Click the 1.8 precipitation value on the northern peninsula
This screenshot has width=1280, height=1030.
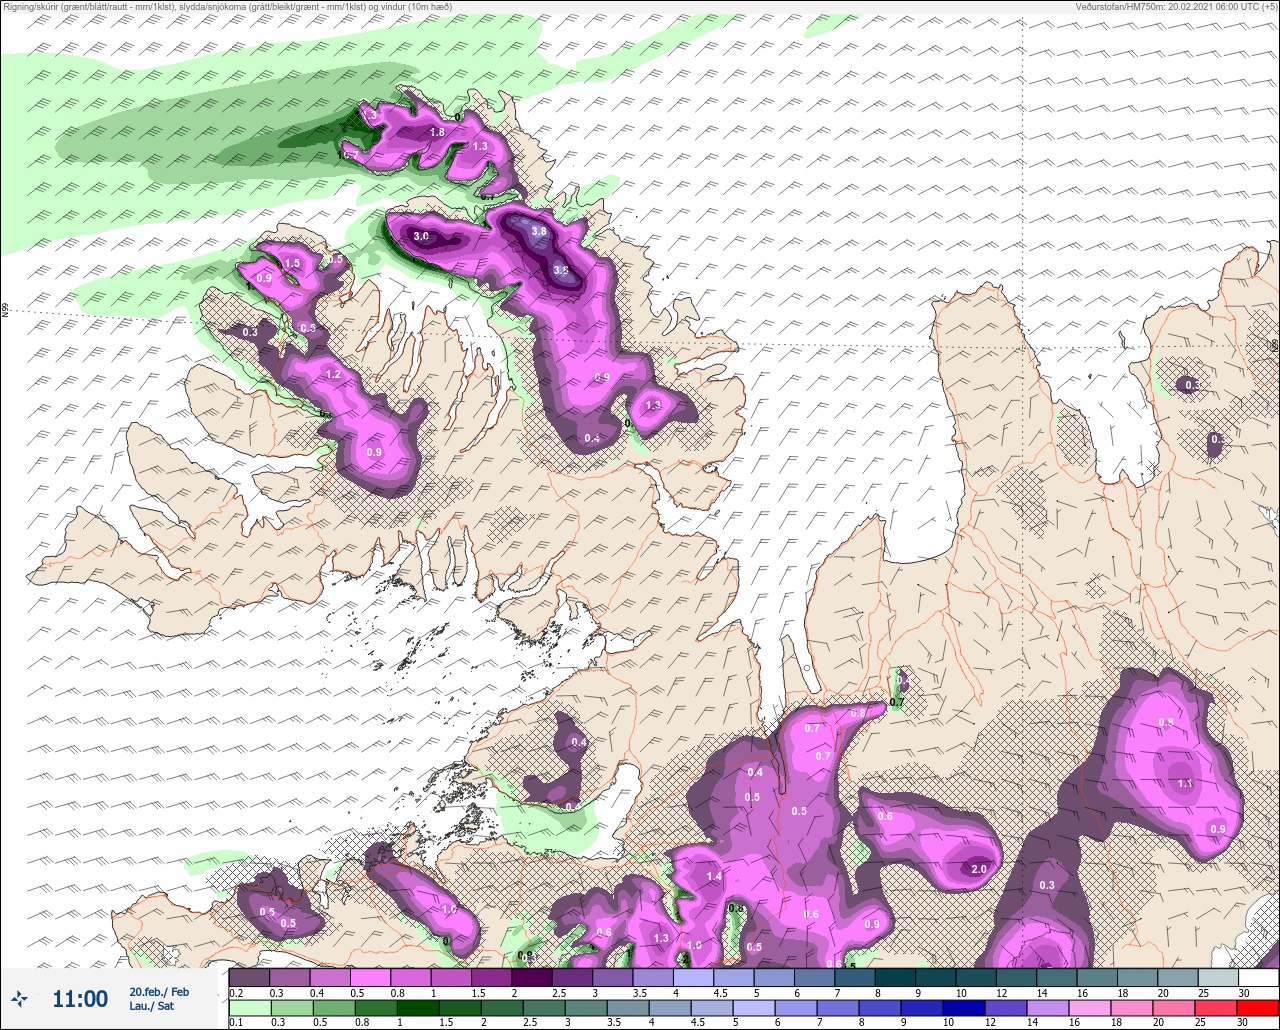[437, 132]
